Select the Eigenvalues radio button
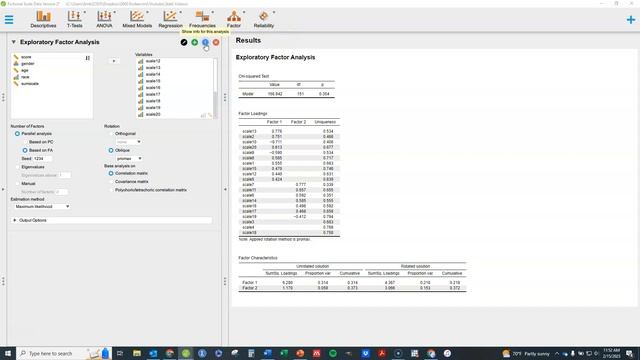Viewport: 640px width, 360px height. [x=17, y=167]
